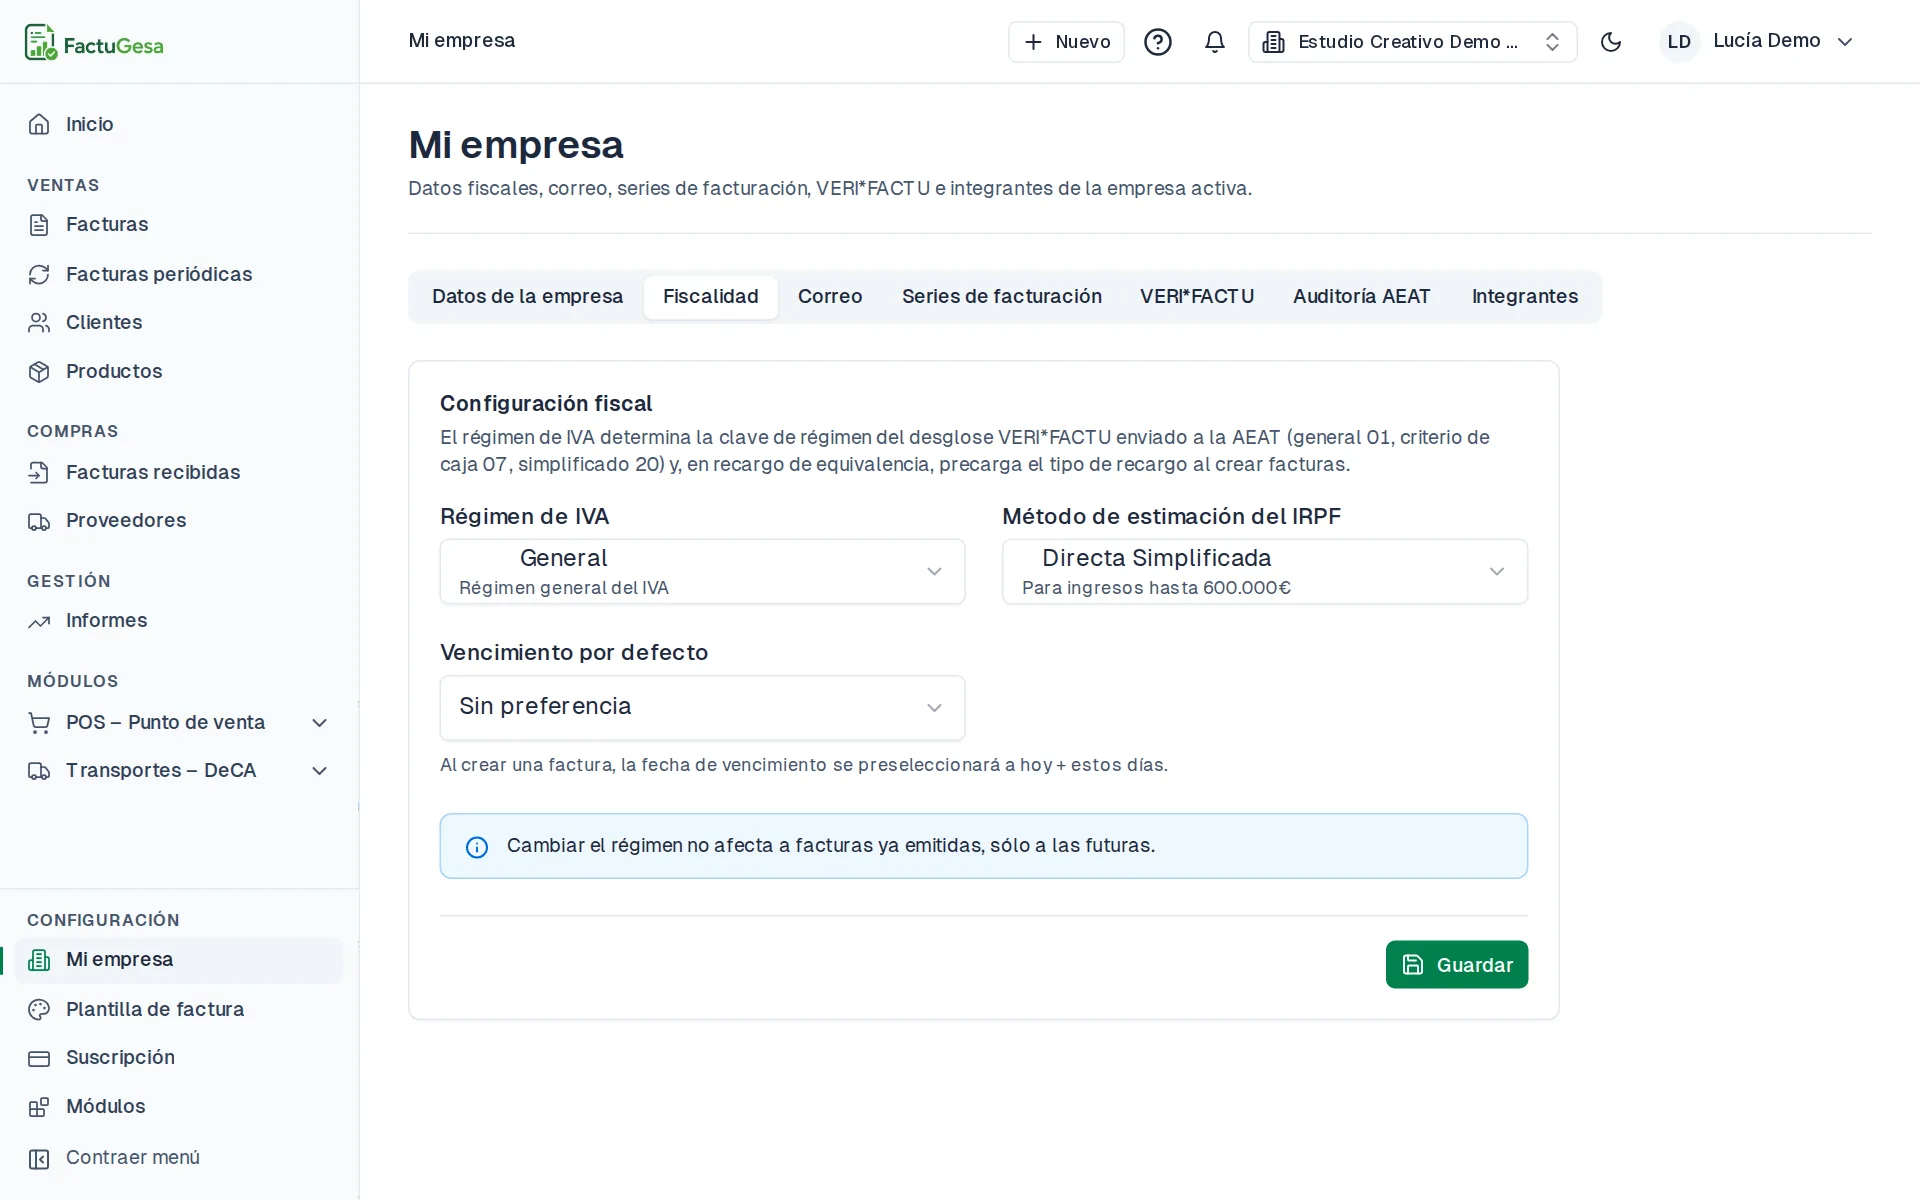Open the Régimen de IVA dropdown

point(702,572)
